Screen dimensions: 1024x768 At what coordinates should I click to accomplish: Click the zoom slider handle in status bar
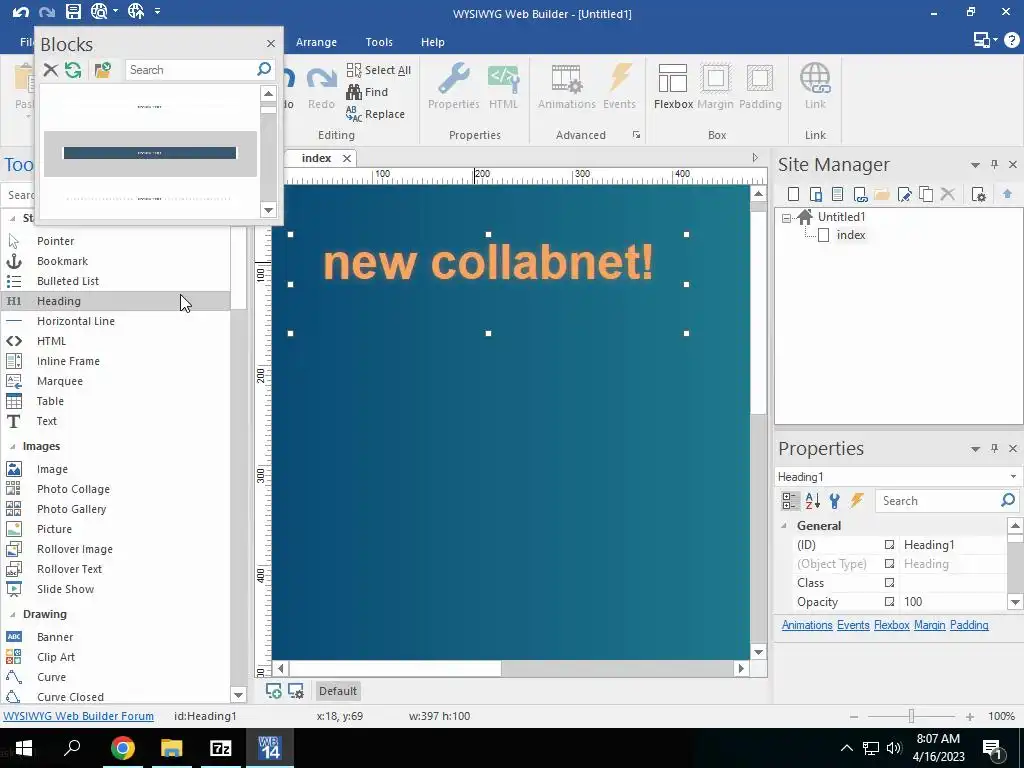click(911, 716)
